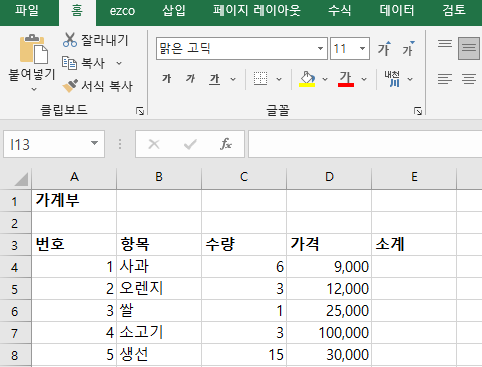Open font group dialog launcher
Viewport: 482px width, 367px height.
point(418,111)
